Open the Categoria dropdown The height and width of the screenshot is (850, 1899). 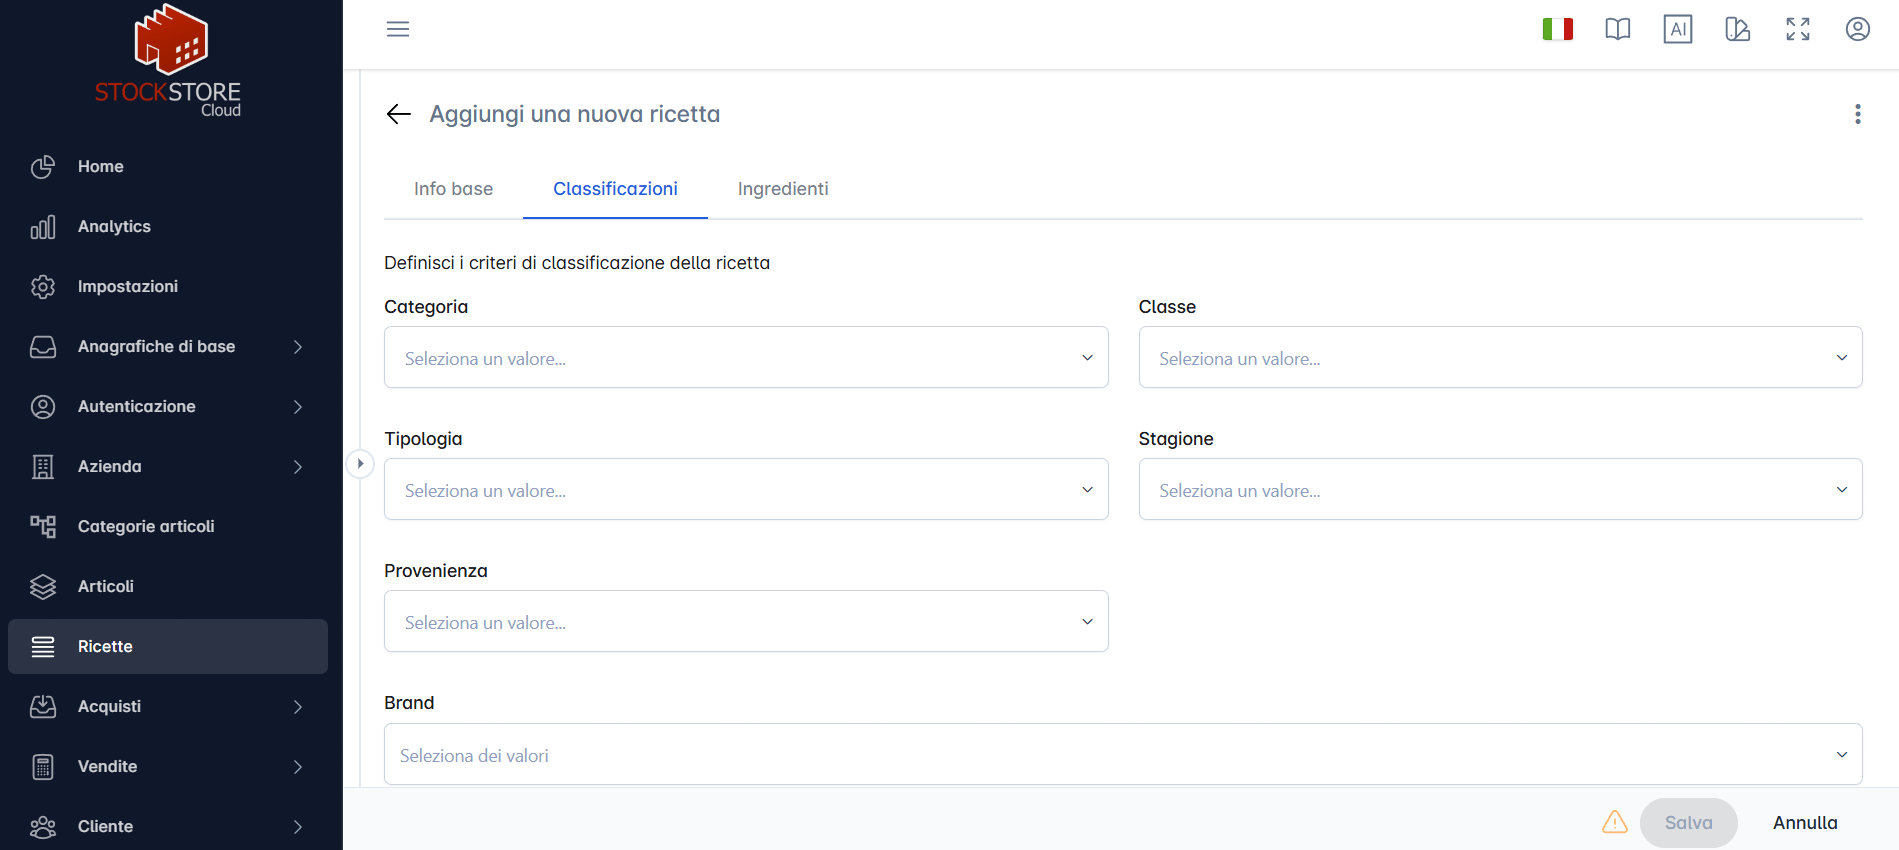coord(746,357)
